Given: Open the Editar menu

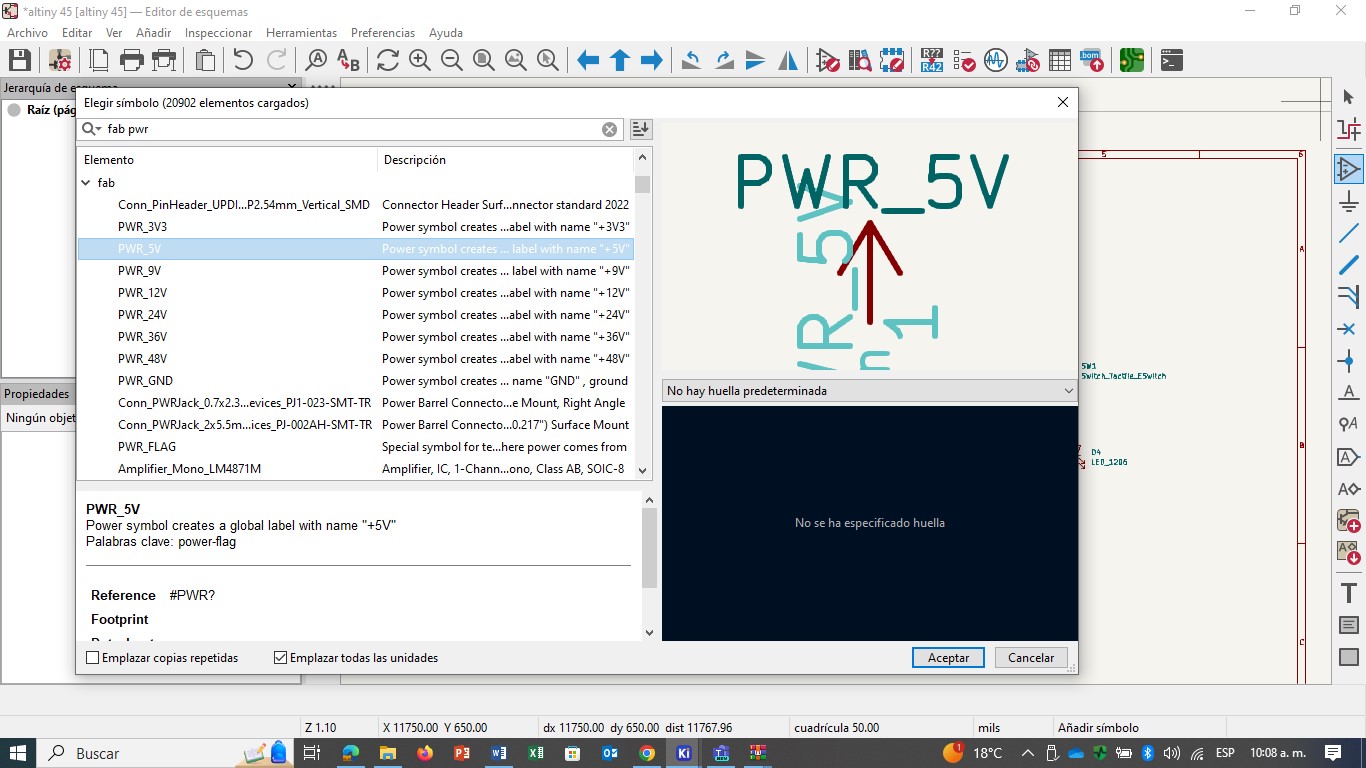Looking at the screenshot, I should [x=77, y=33].
